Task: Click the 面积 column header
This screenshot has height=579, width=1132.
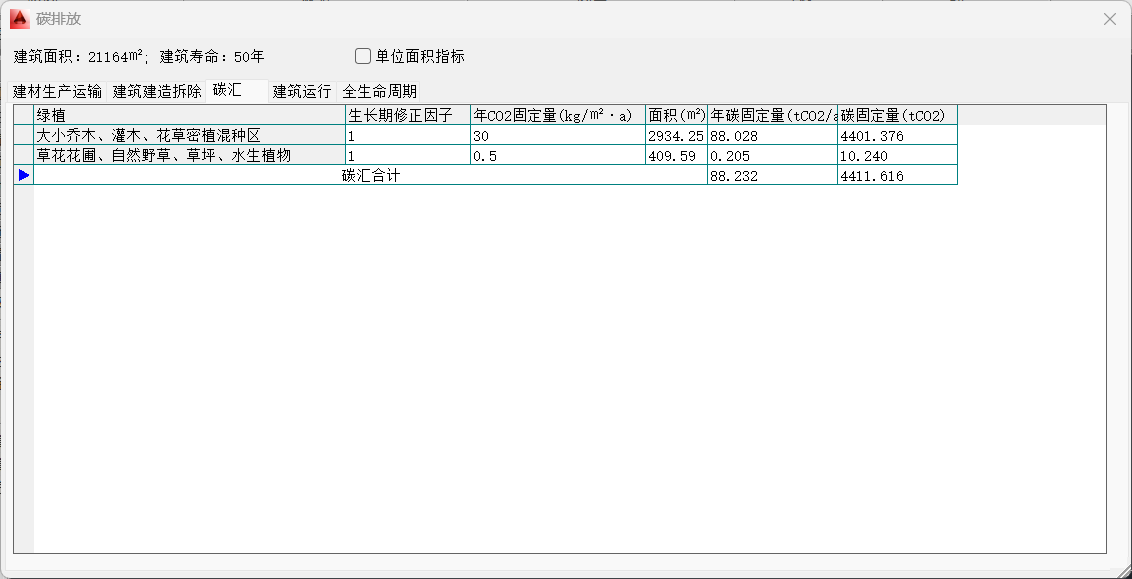Action: 676,115
